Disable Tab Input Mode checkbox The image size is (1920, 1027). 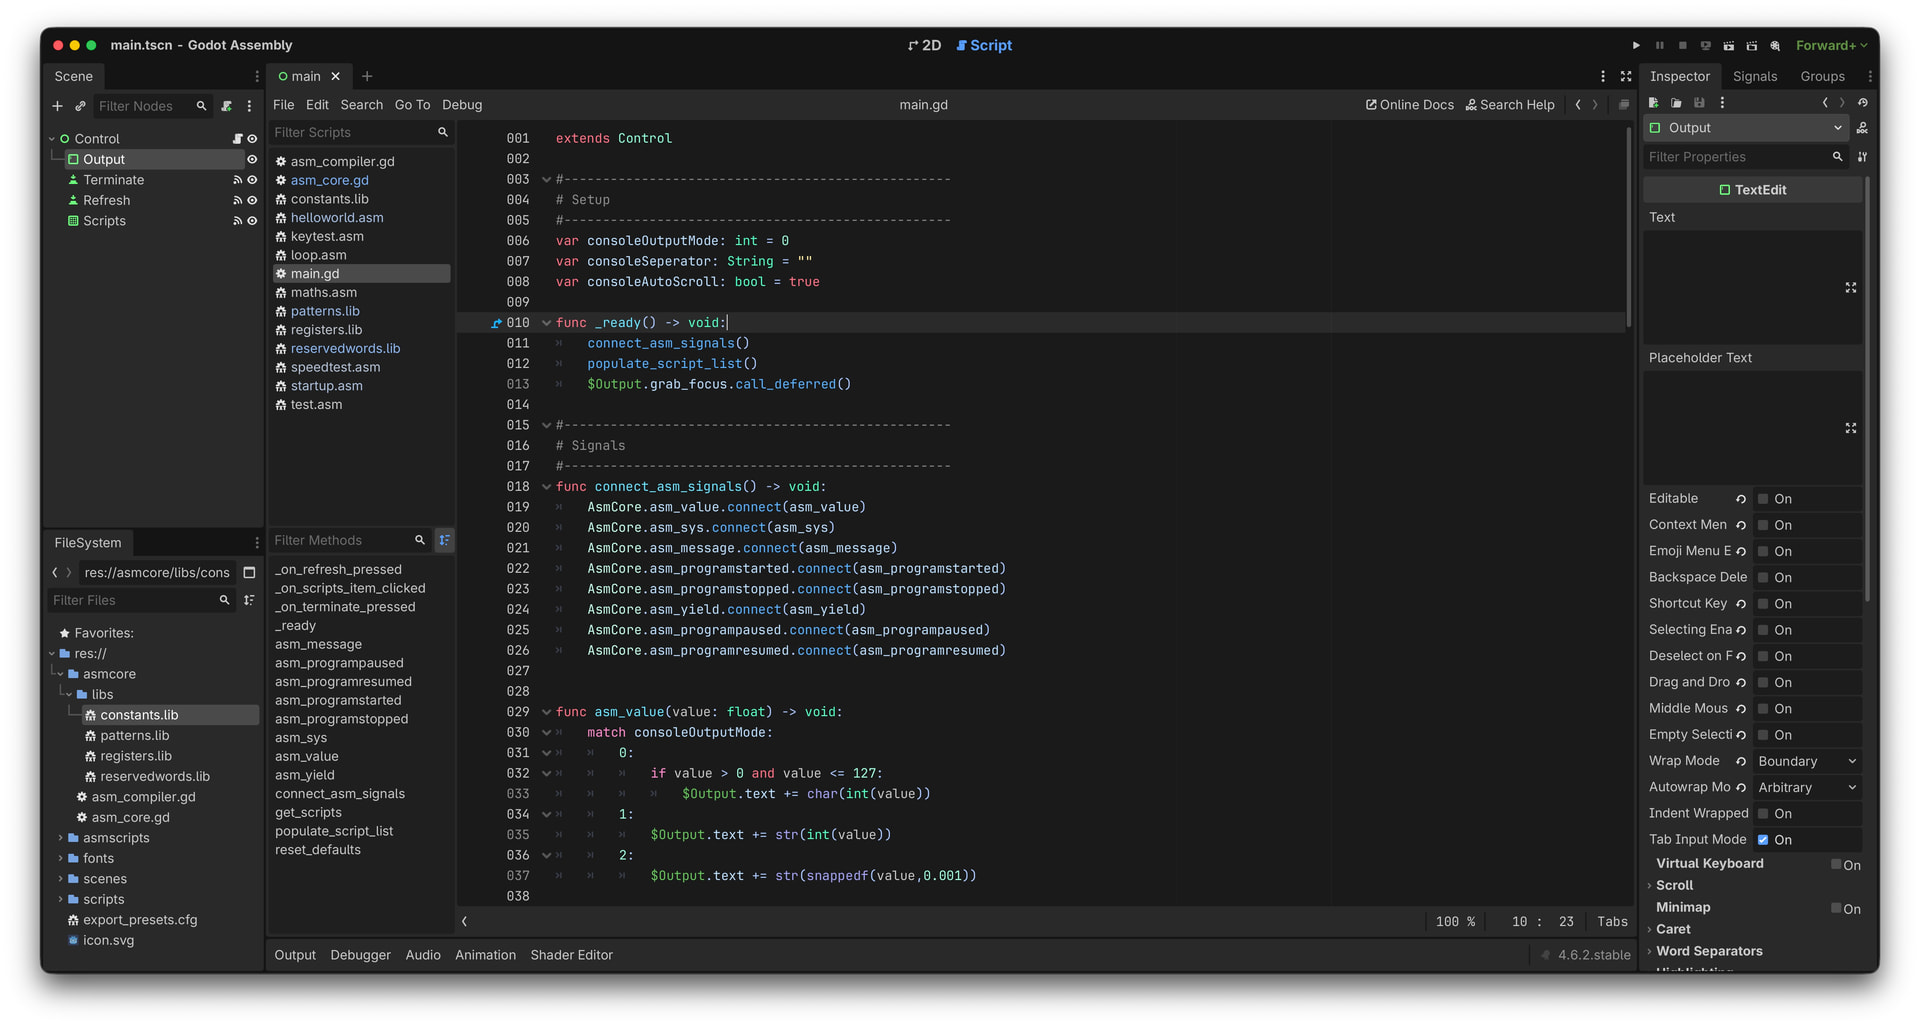tap(1764, 840)
